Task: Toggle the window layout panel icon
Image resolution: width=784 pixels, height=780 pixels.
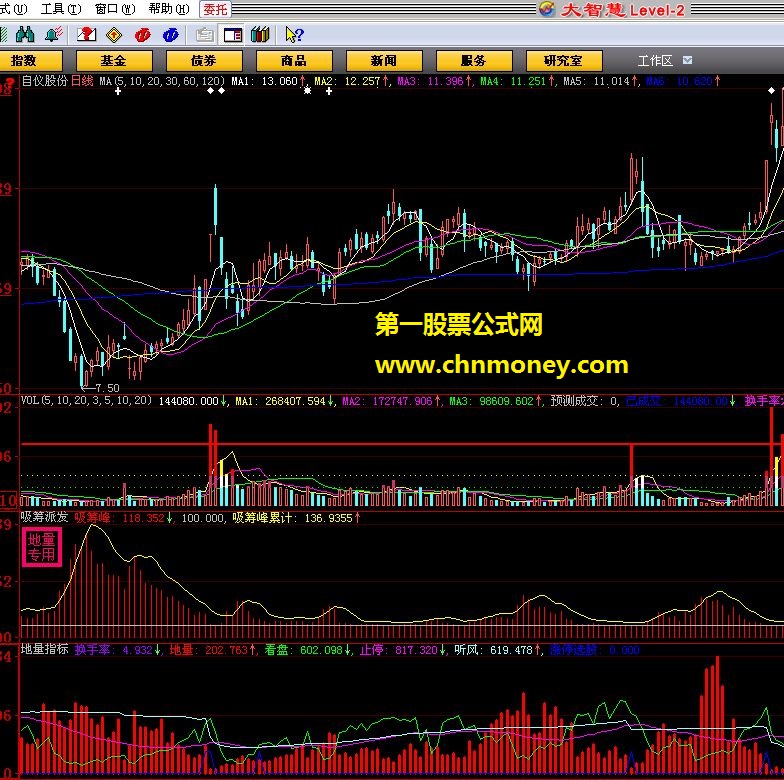Action: pos(233,34)
